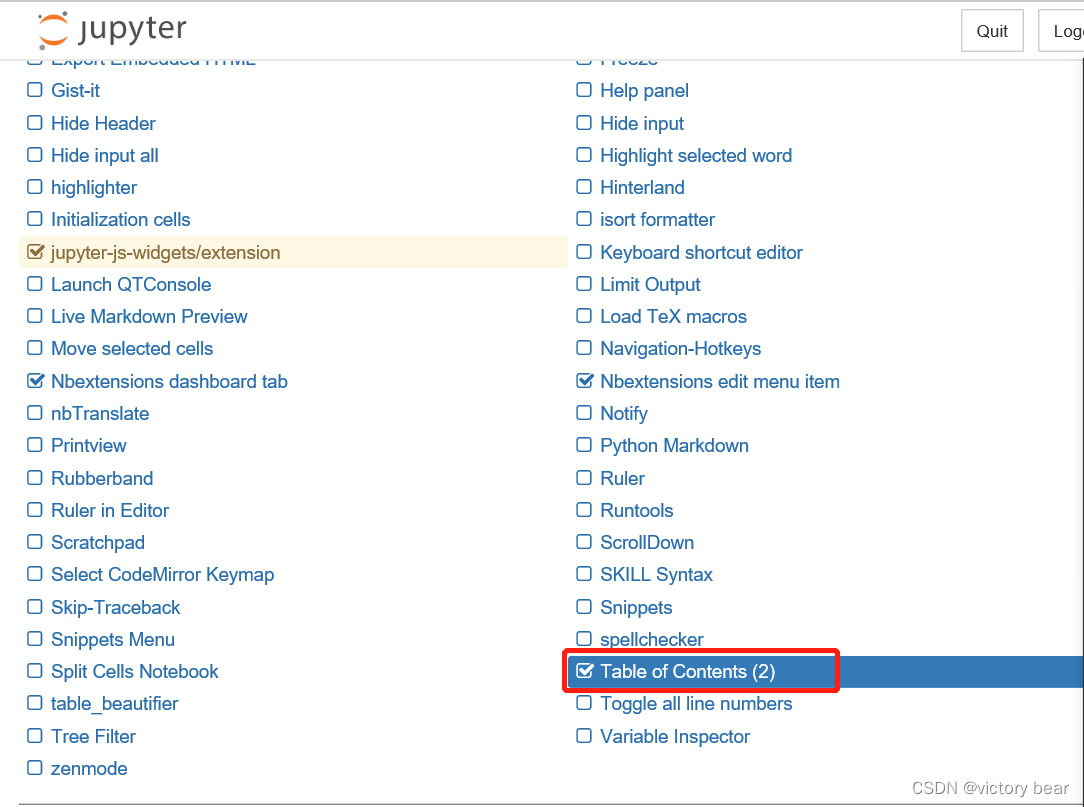
Task: Toggle the Nbextensions dashboard tab checkbox
Action: (35, 381)
